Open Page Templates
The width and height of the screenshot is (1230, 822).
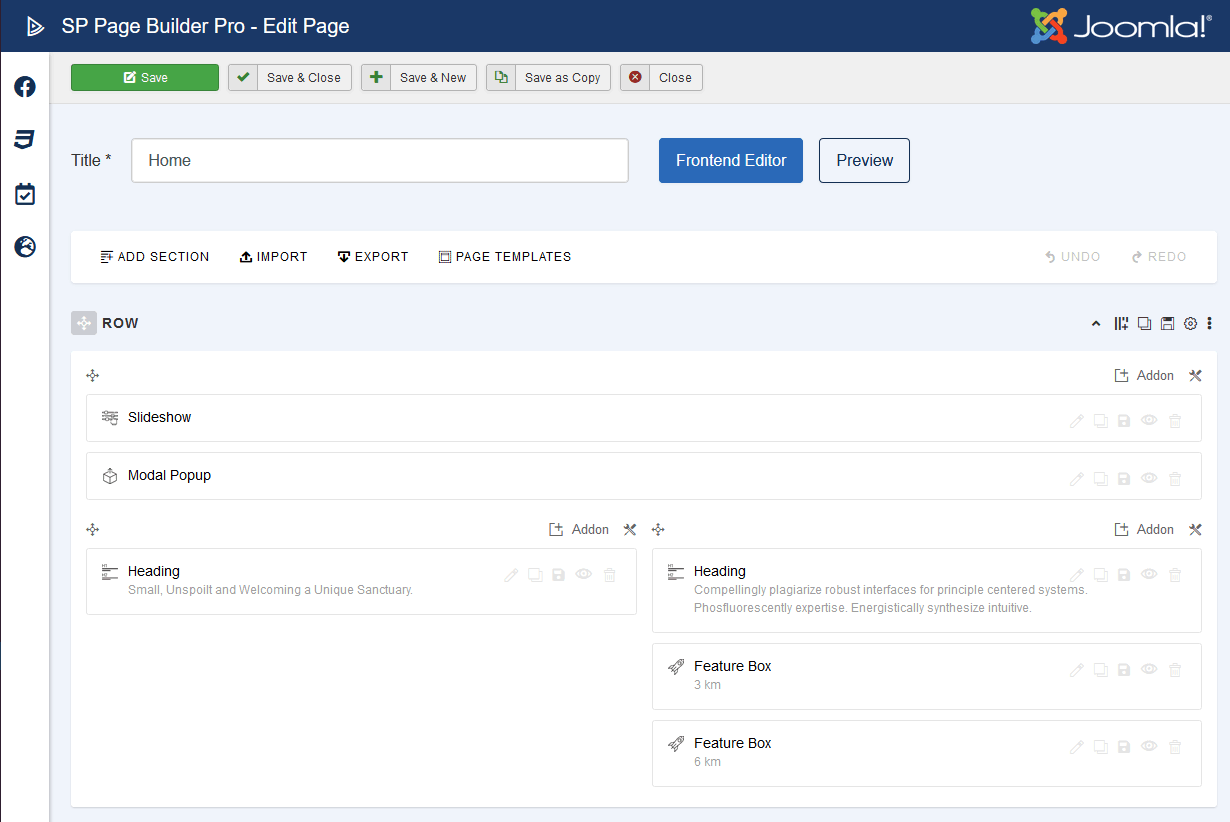coord(505,257)
